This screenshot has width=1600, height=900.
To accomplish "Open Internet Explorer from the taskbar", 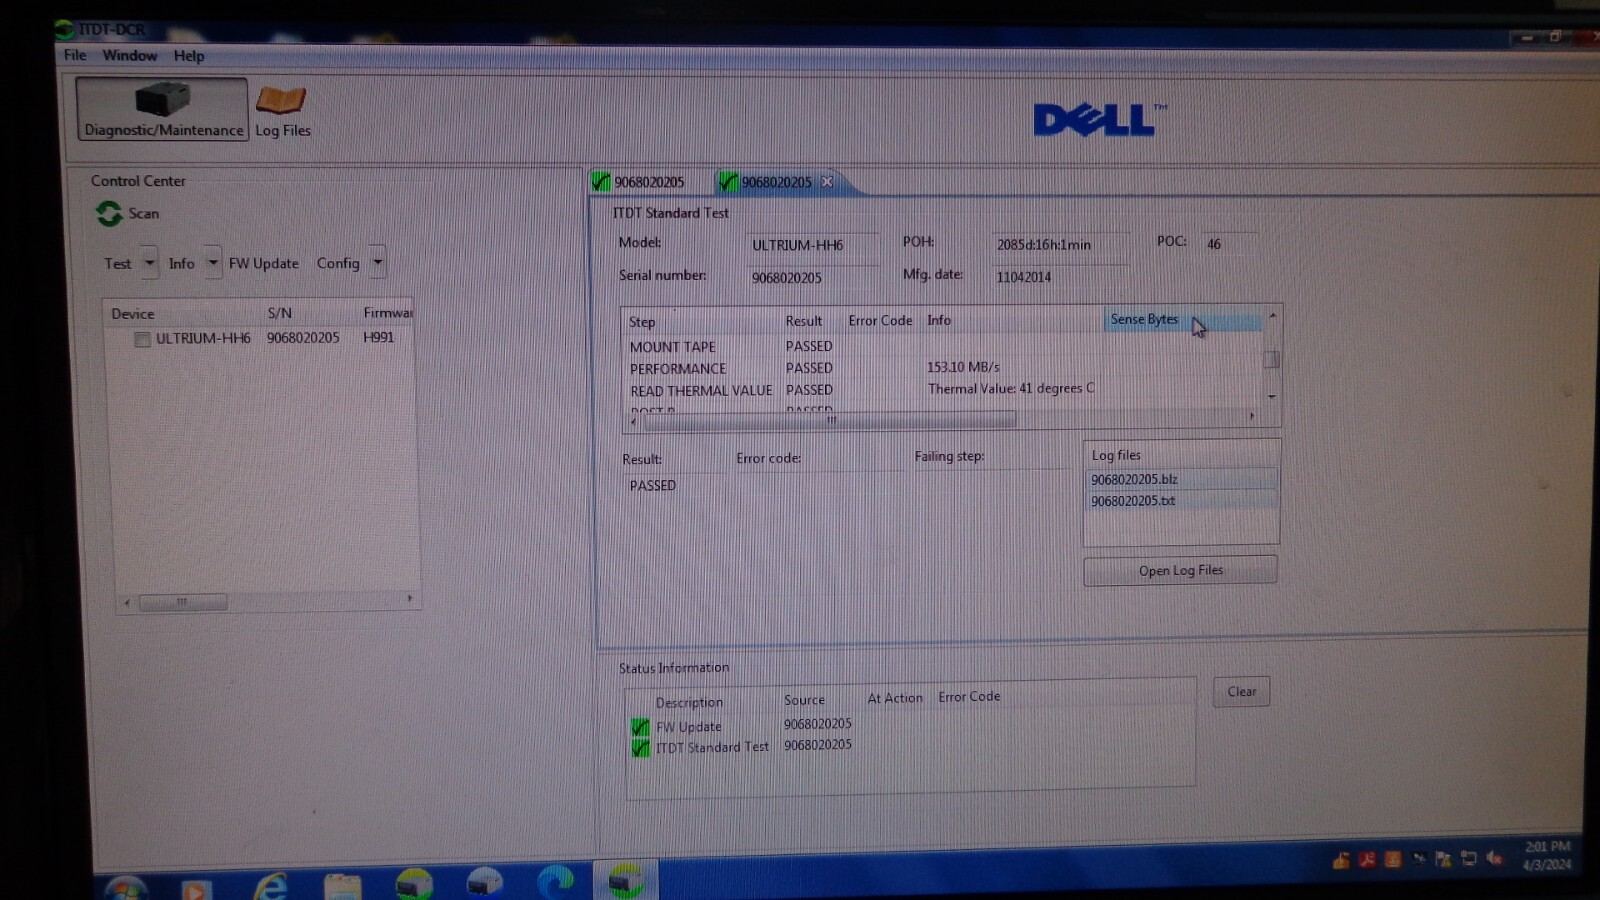I will [270, 886].
